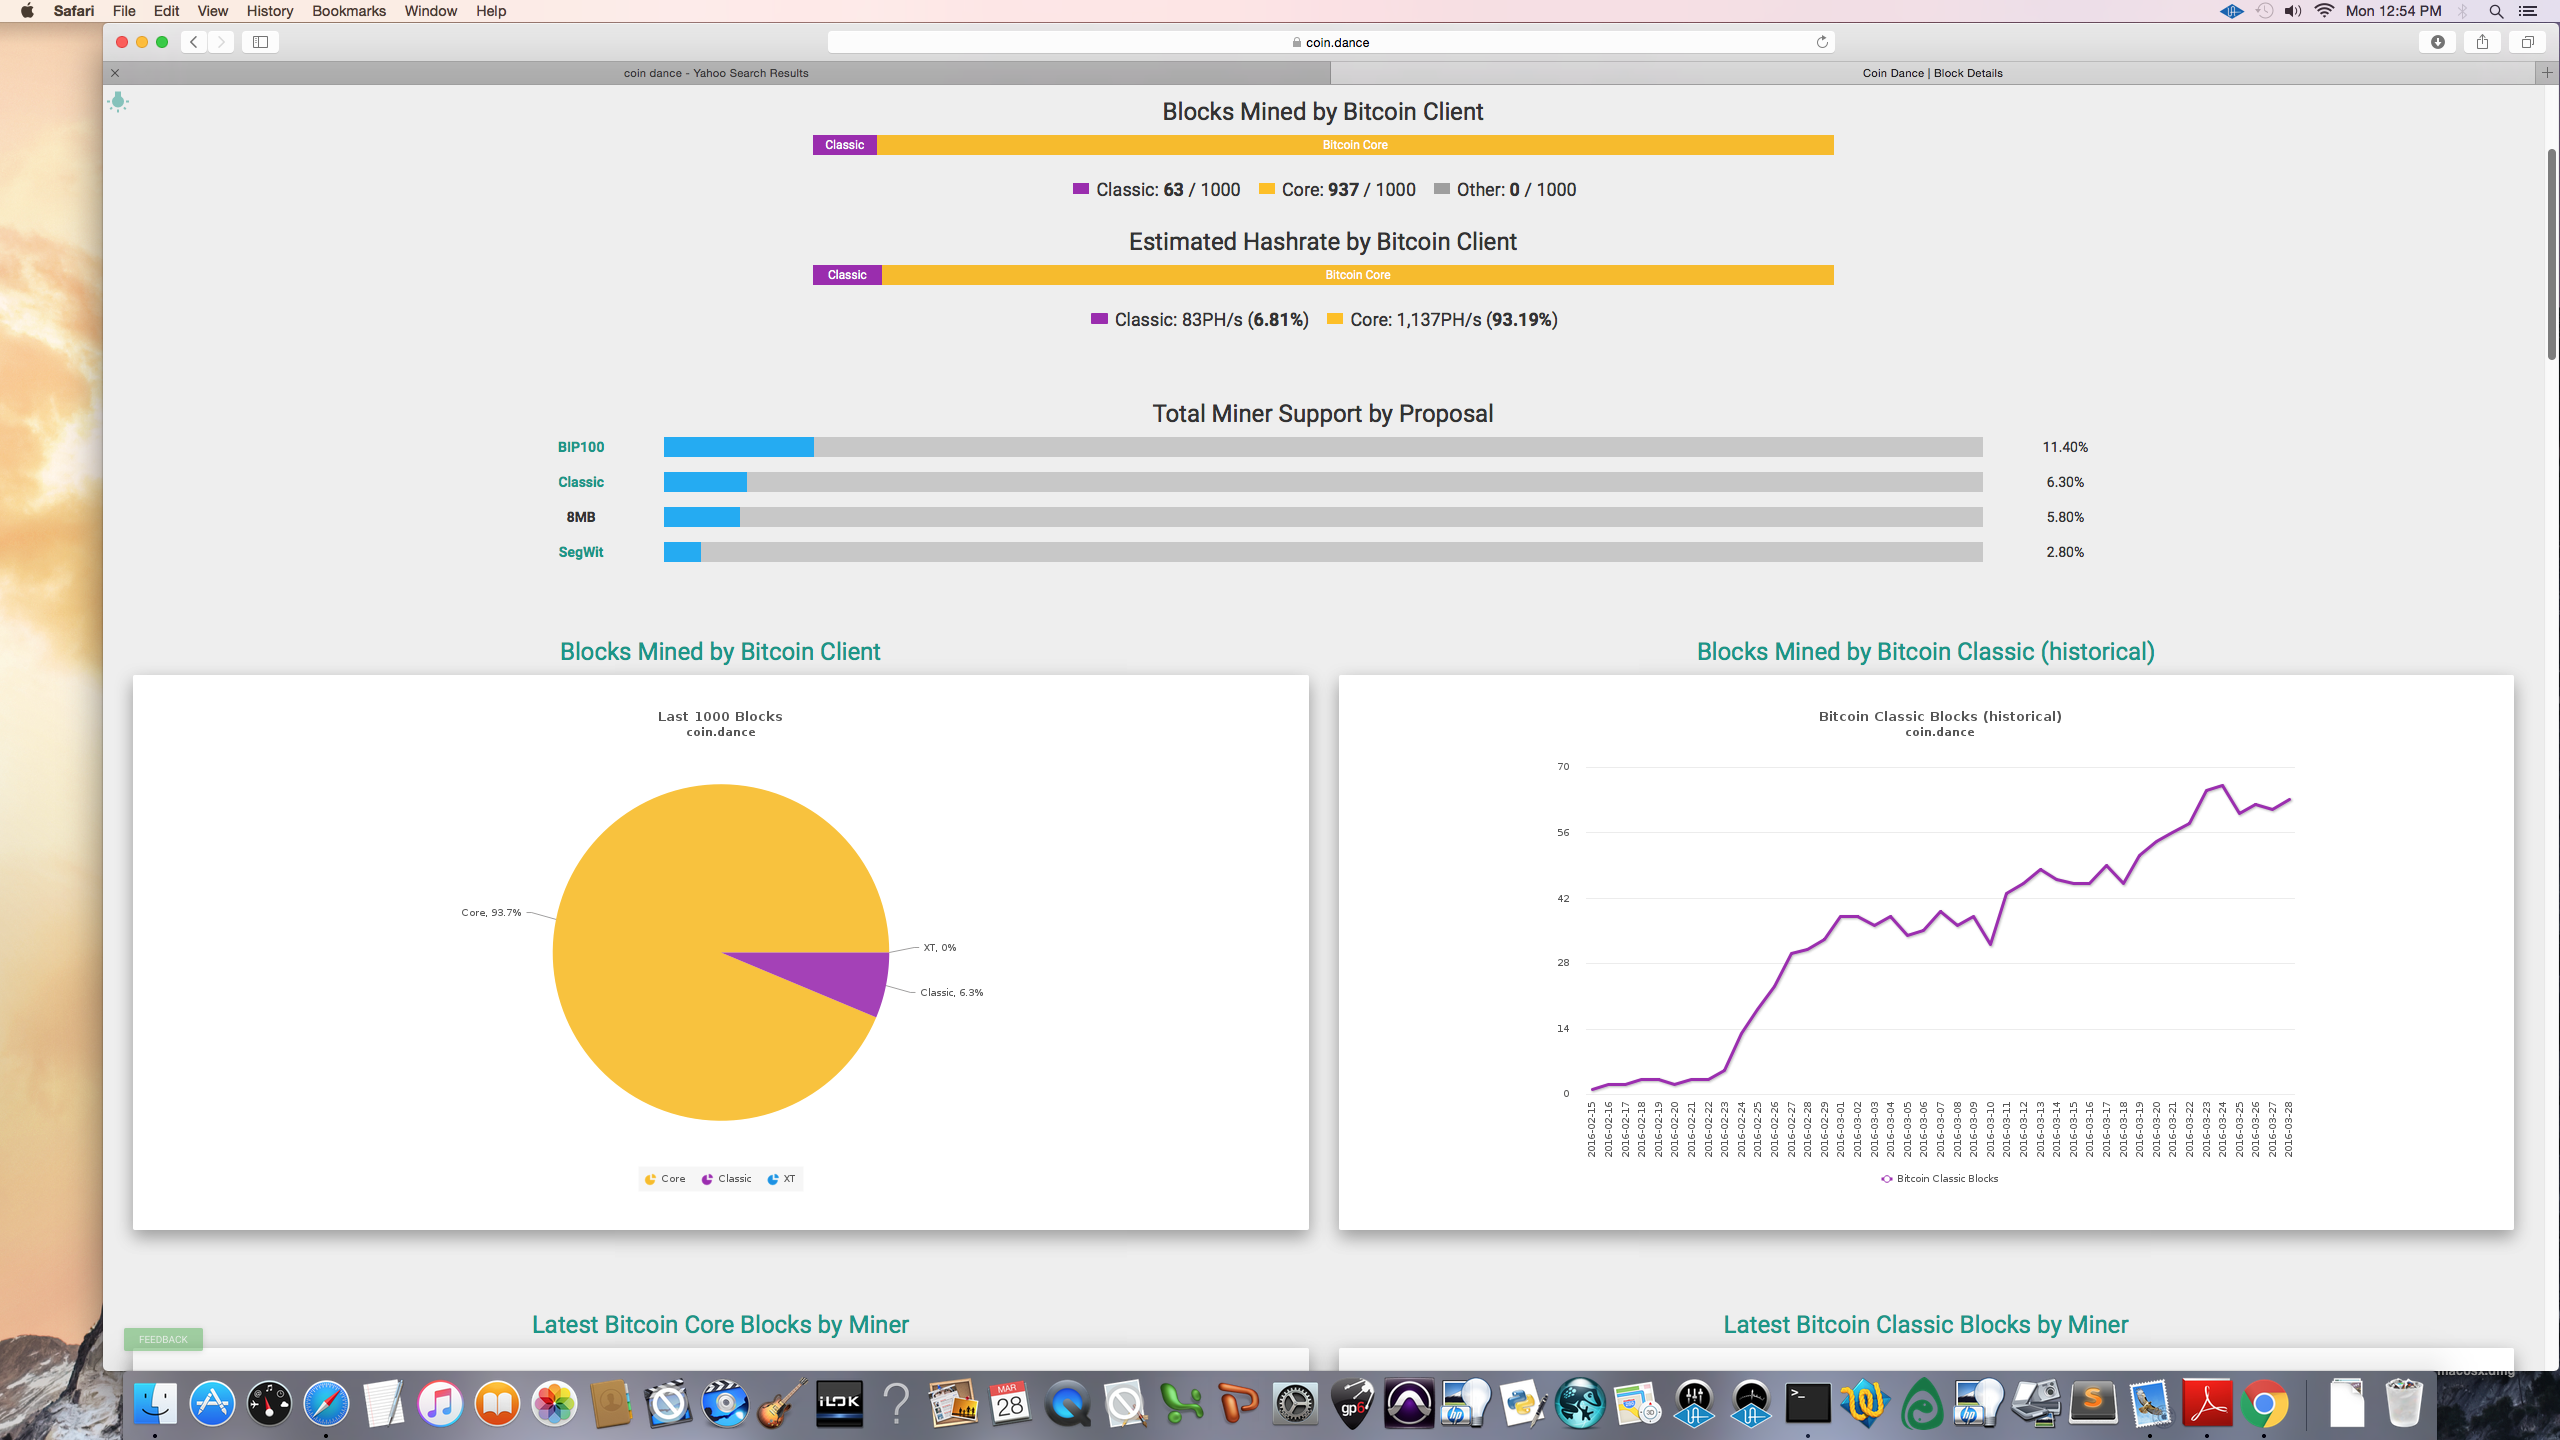Toggle the Safari sidebar button
Screen dimensions: 2560x1440
point(260,42)
